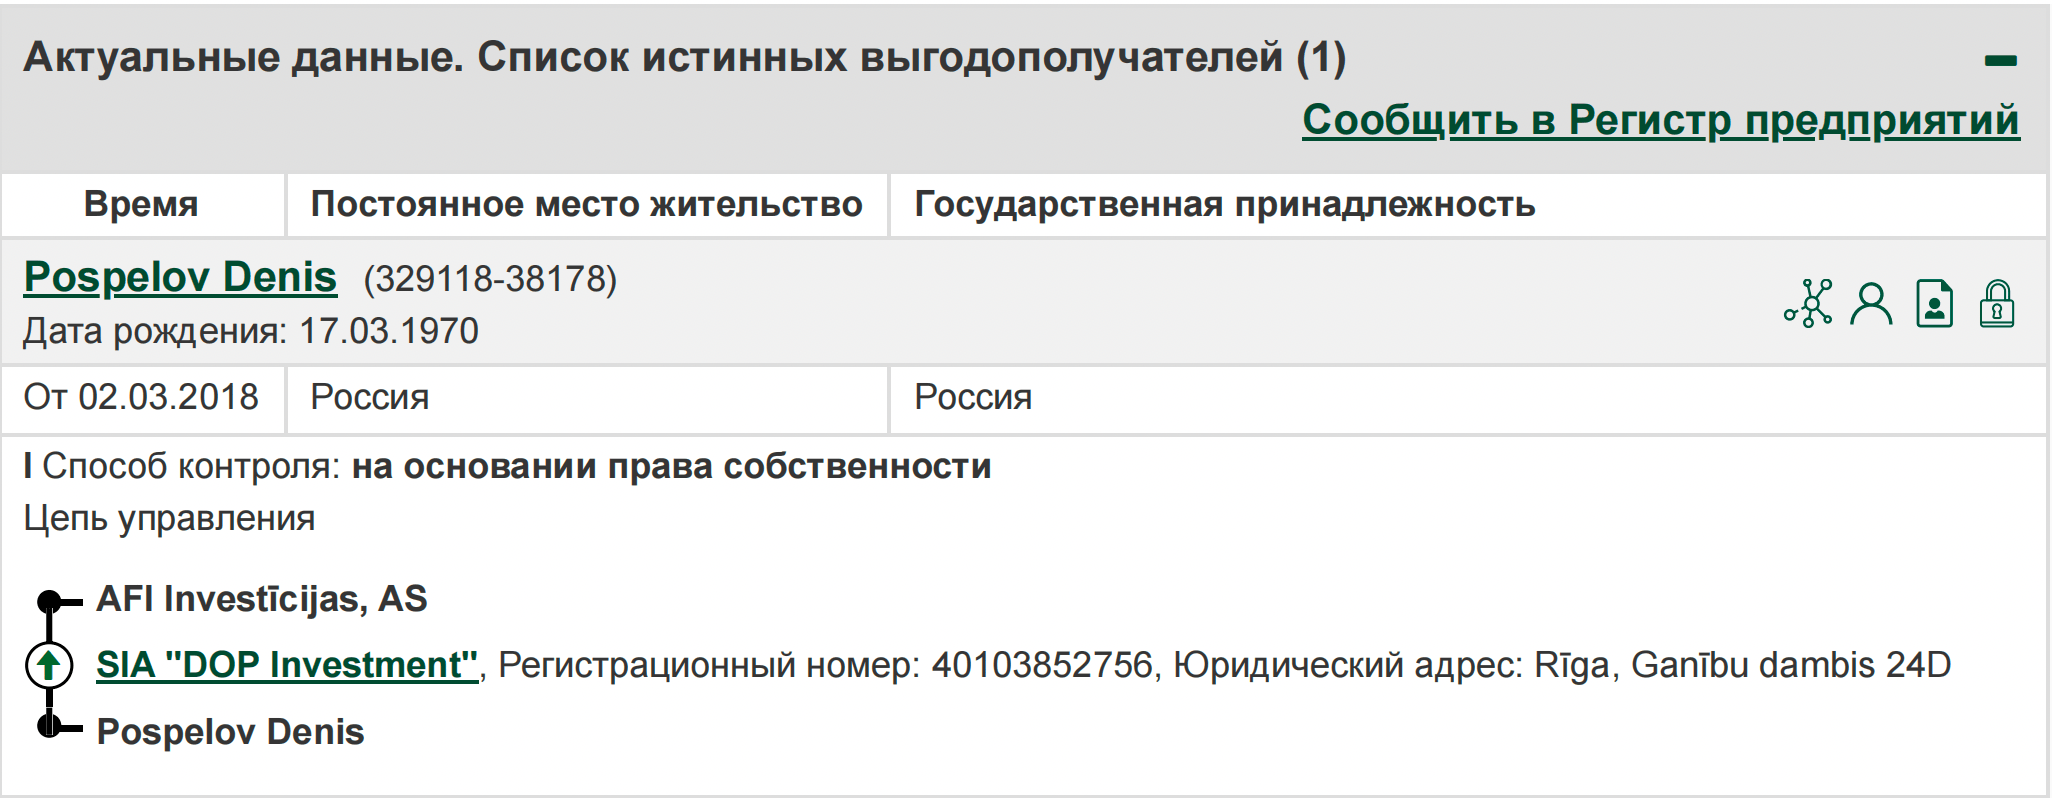Click the minus icon on the section header
Viewport: 2052px width, 798px height.
[2000, 58]
